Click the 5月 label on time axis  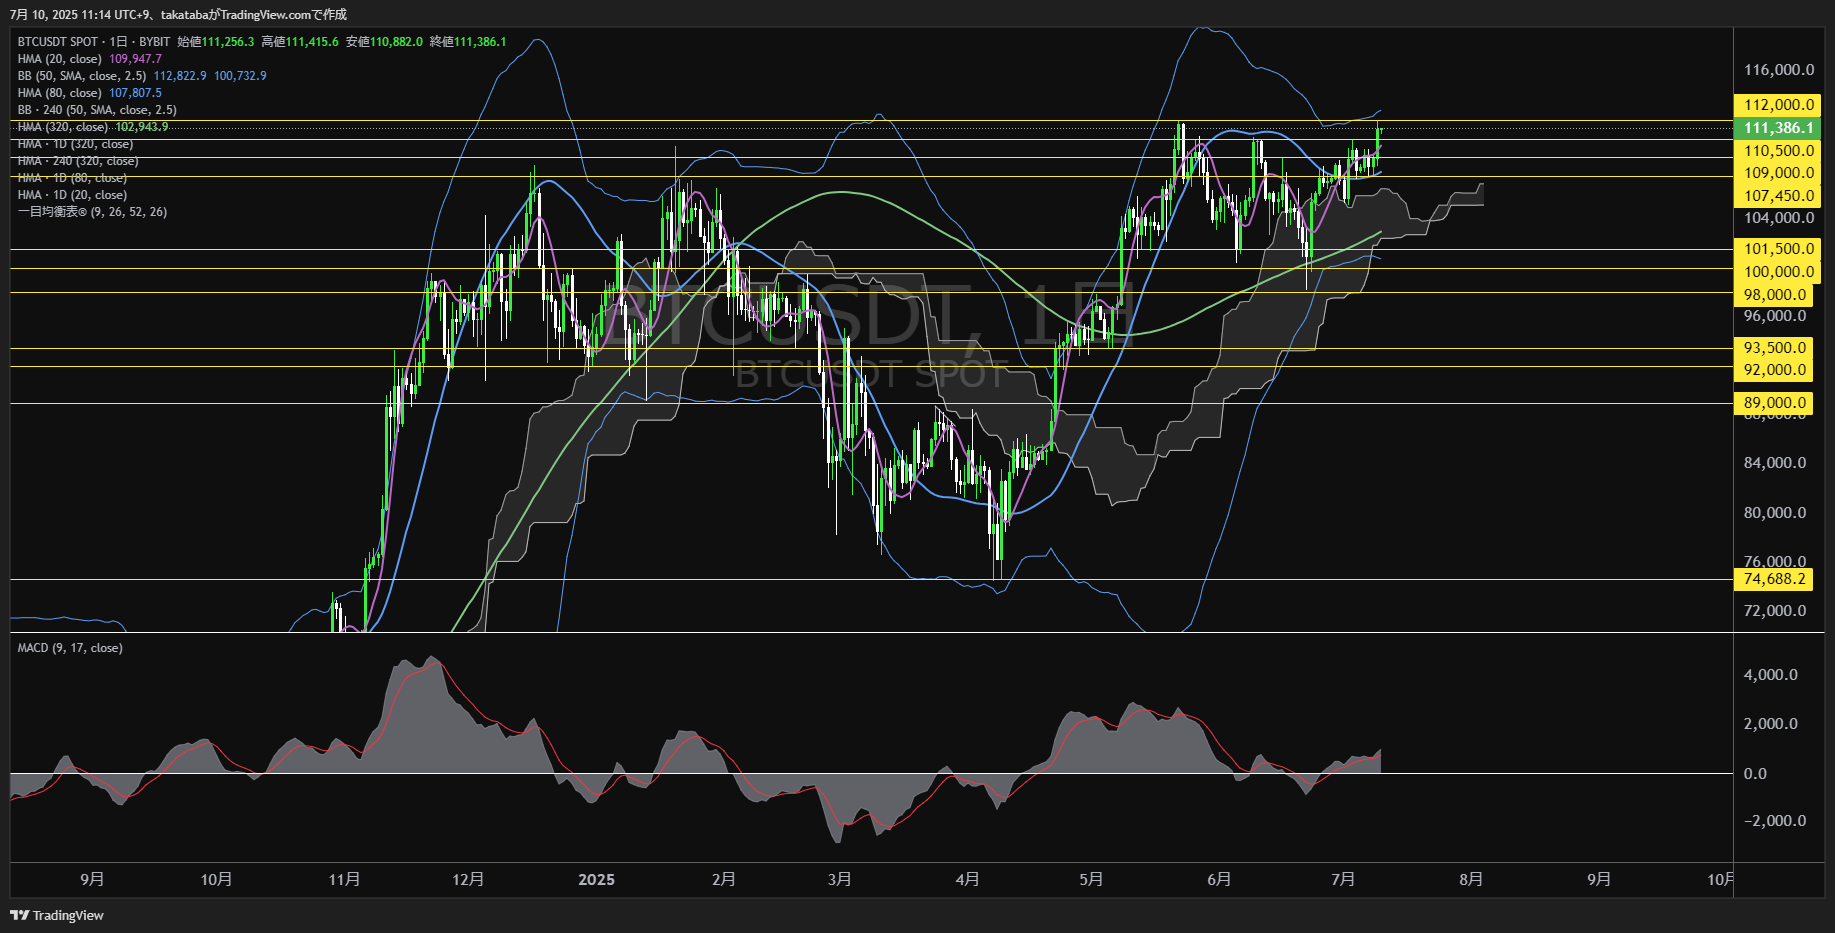point(1091,879)
